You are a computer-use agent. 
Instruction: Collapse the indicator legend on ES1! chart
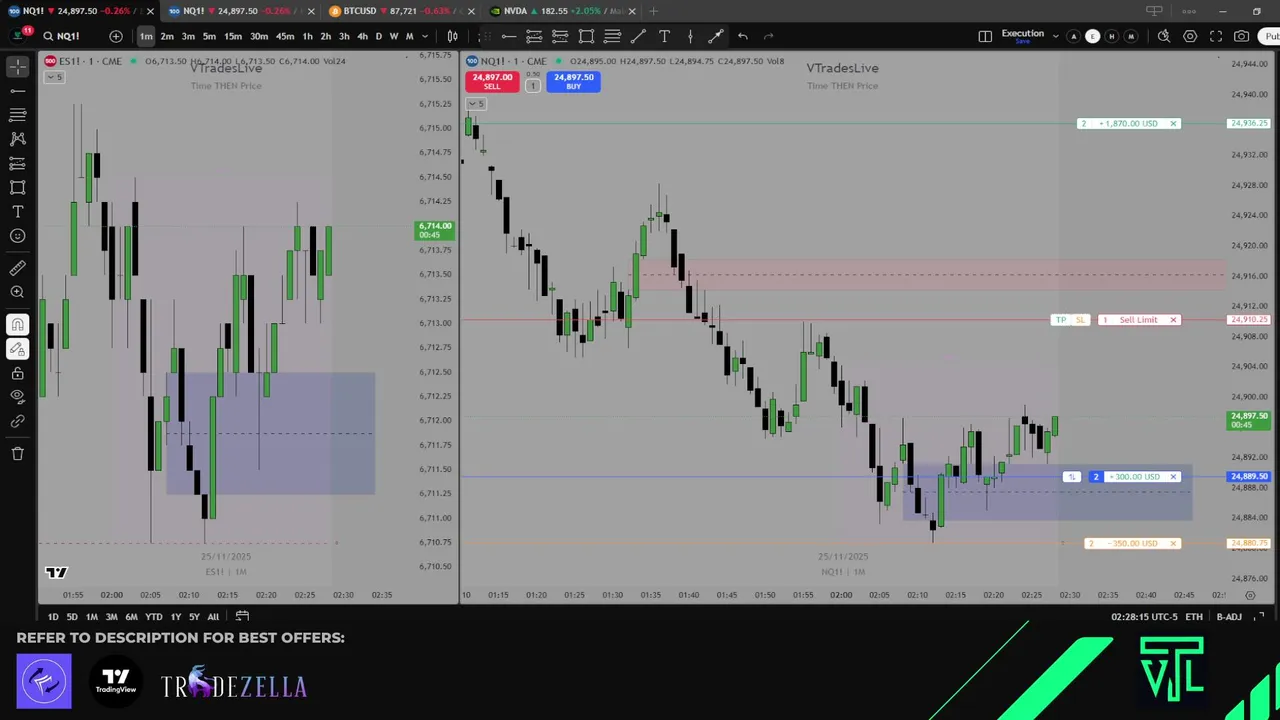coord(56,77)
